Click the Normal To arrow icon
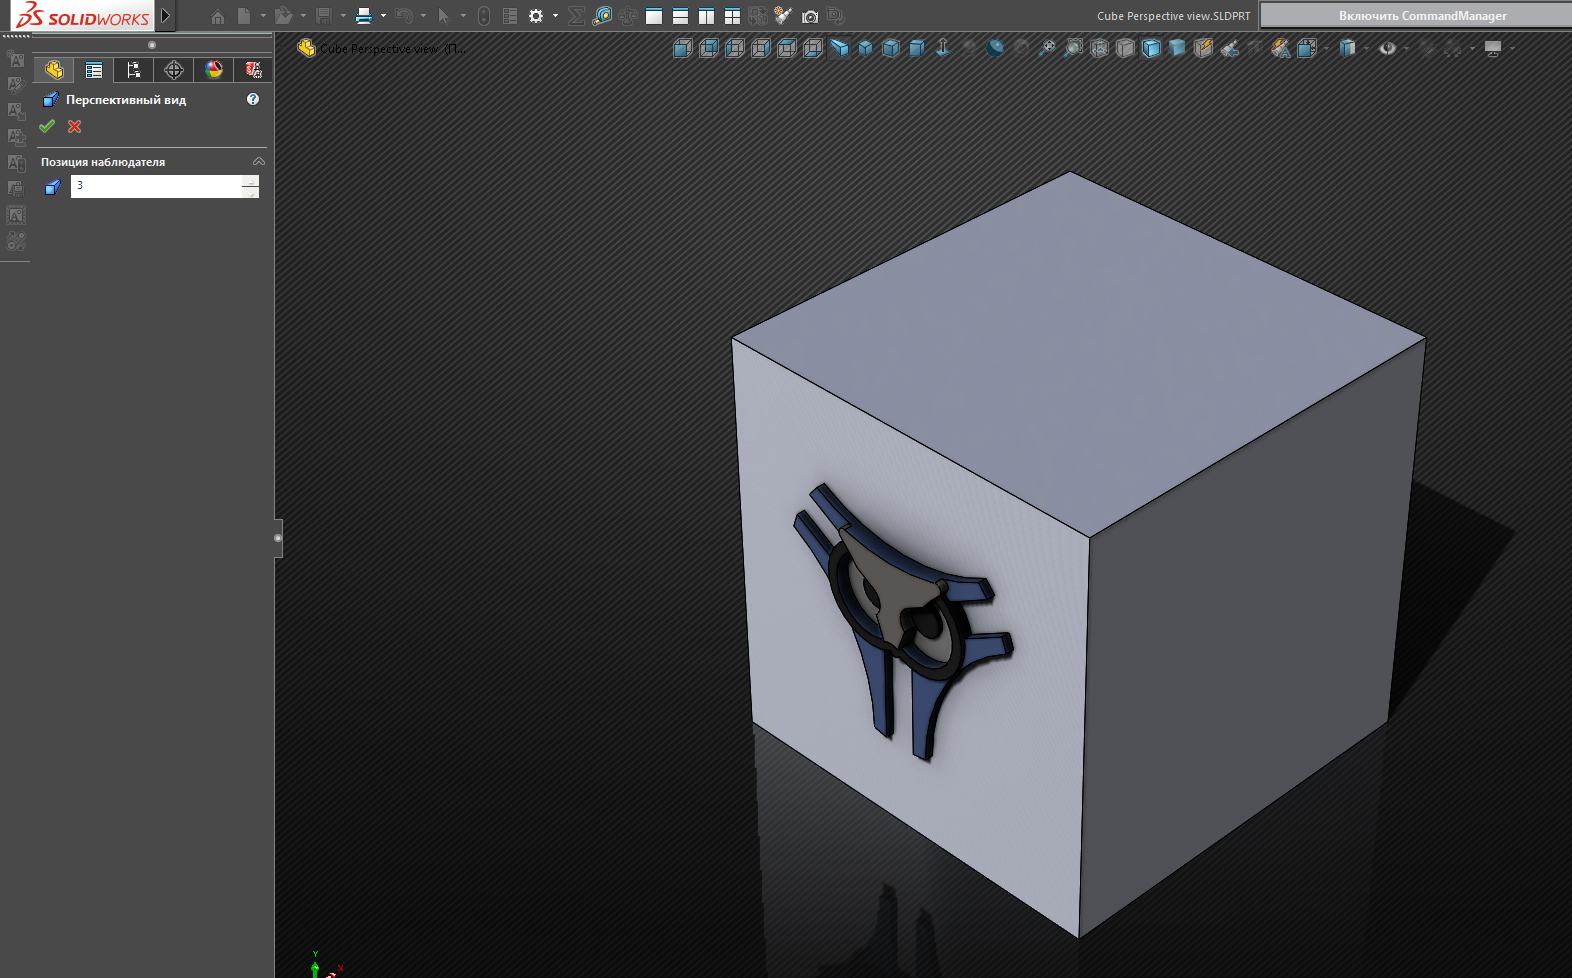This screenshot has width=1572, height=978. [x=943, y=48]
